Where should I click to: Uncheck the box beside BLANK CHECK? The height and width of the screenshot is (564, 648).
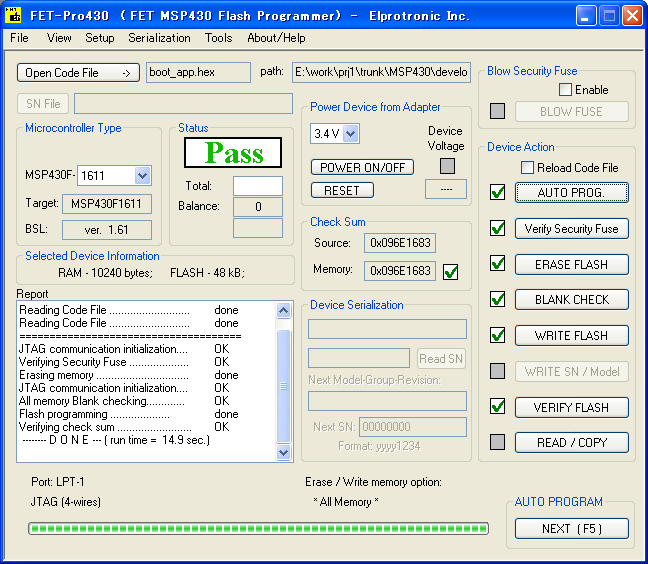point(497,299)
